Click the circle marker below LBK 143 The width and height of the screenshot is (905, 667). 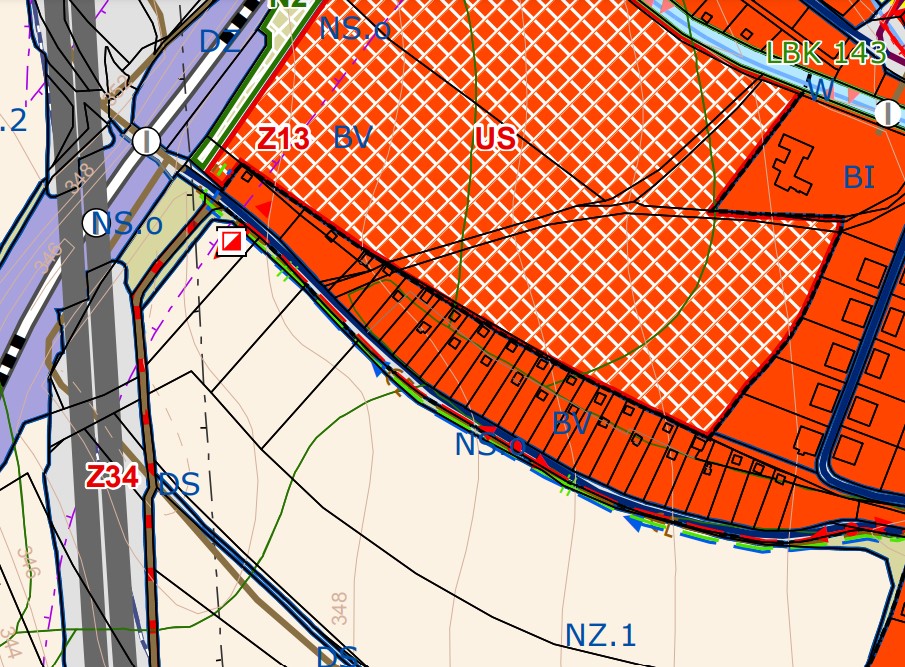pyautogui.click(x=887, y=112)
